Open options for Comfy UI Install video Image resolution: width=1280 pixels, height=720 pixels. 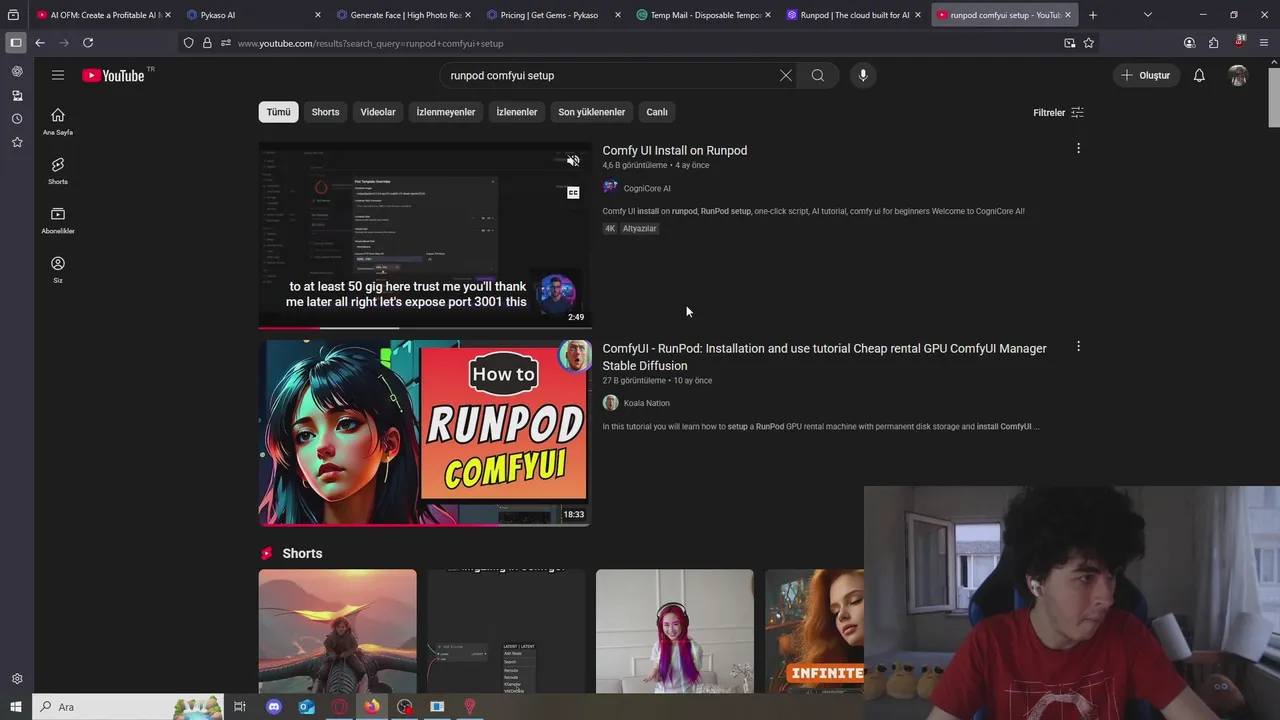pos(1078,148)
